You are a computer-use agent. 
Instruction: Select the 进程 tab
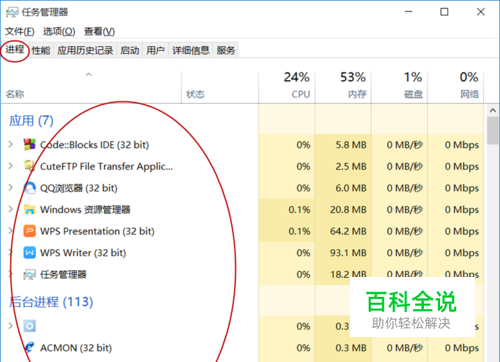coord(15,50)
